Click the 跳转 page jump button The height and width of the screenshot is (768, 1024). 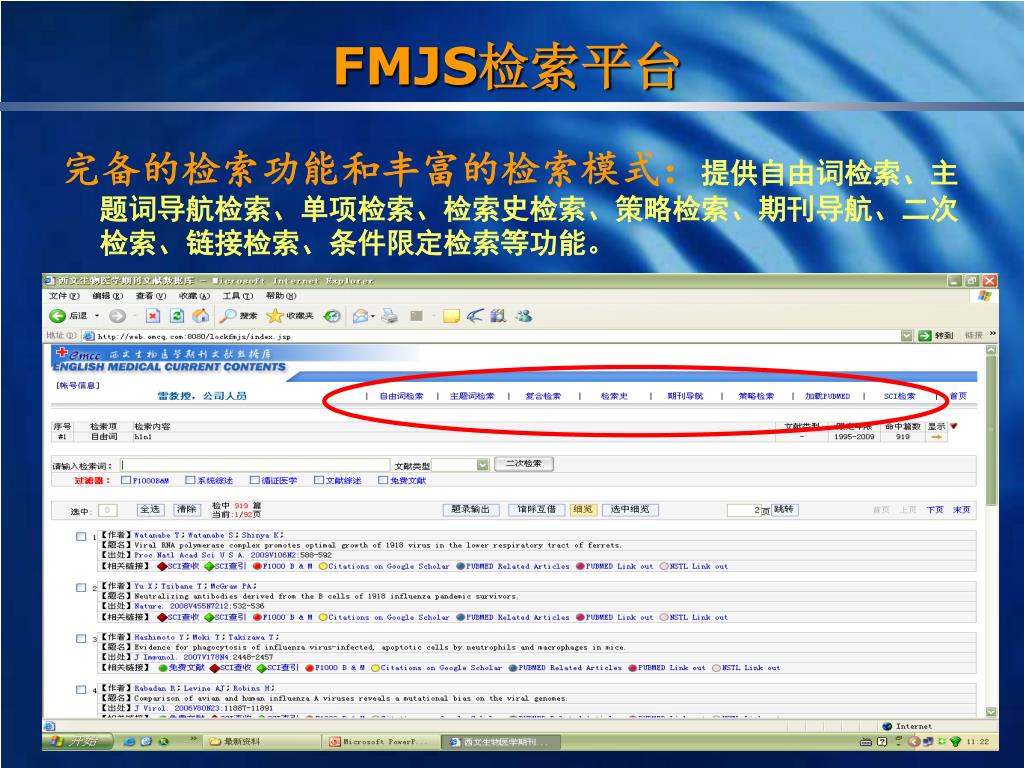785,509
